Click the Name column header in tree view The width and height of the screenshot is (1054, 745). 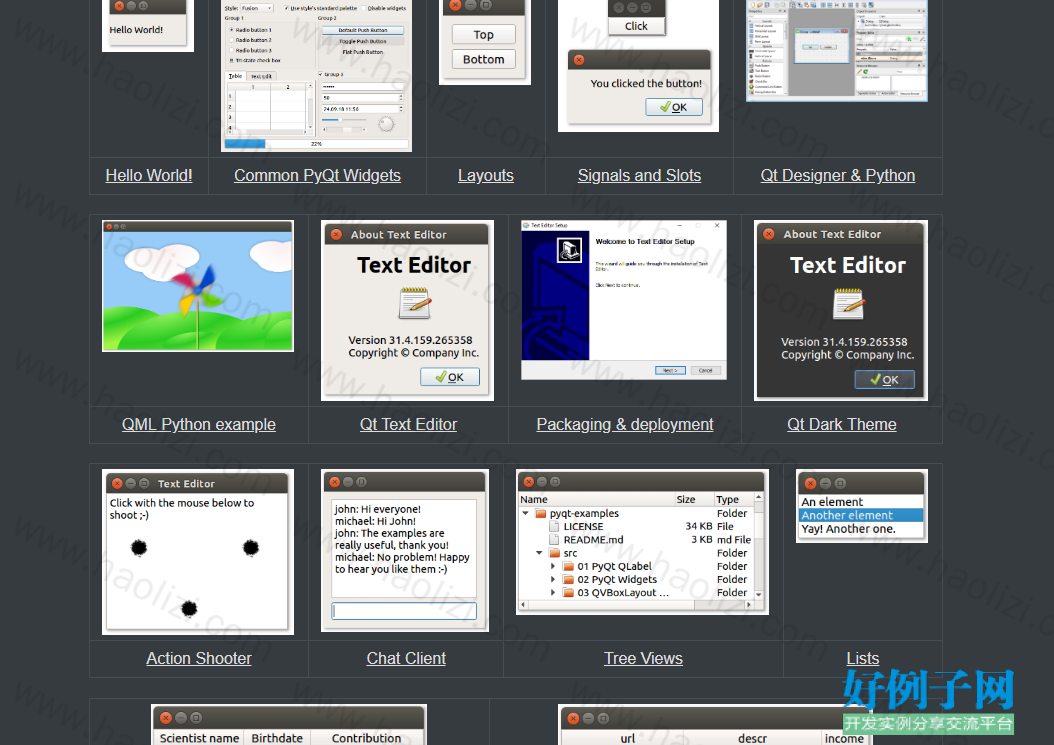pyautogui.click(x=596, y=499)
